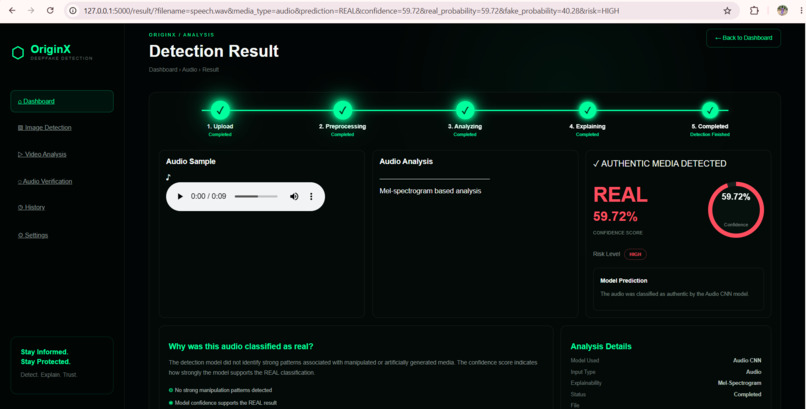Click the music note icon under Audio Sample
806x409 pixels.
pos(168,177)
